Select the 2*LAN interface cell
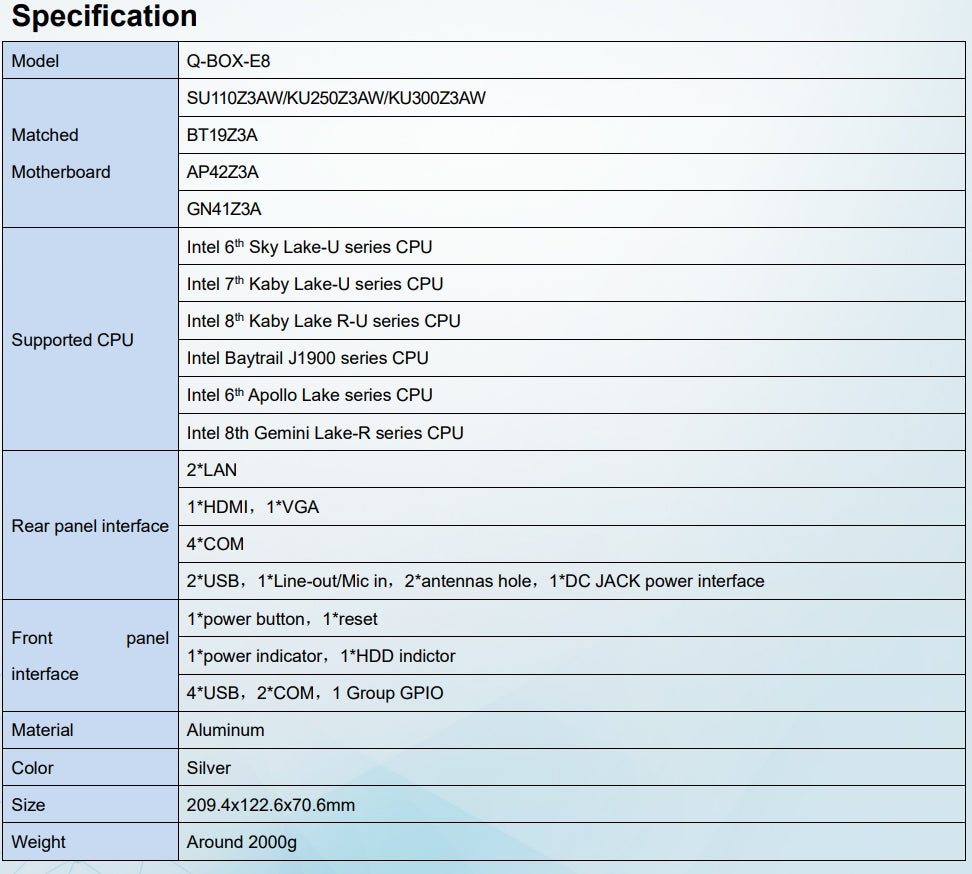972x874 pixels. tap(212, 470)
